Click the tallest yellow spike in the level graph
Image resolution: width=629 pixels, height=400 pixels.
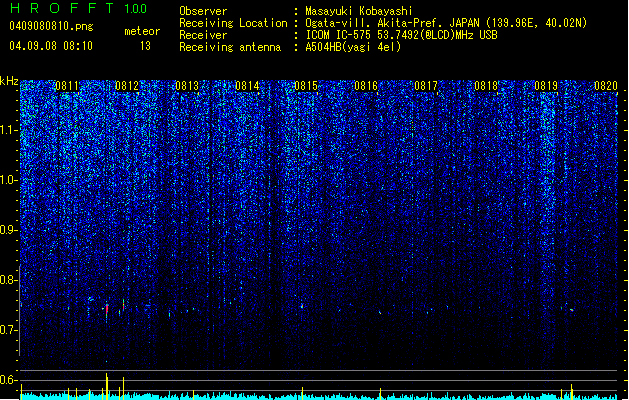click(x=106, y=386)
